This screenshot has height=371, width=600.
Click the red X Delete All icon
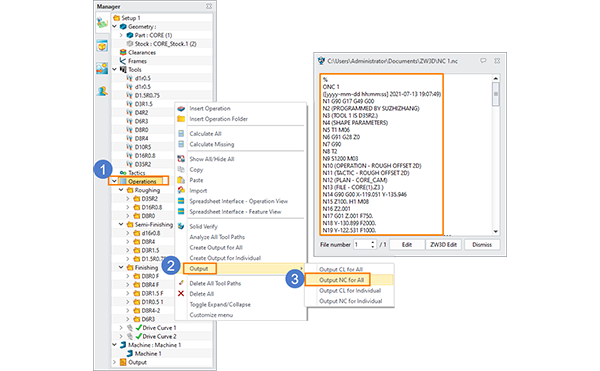(x=181, y=294)
